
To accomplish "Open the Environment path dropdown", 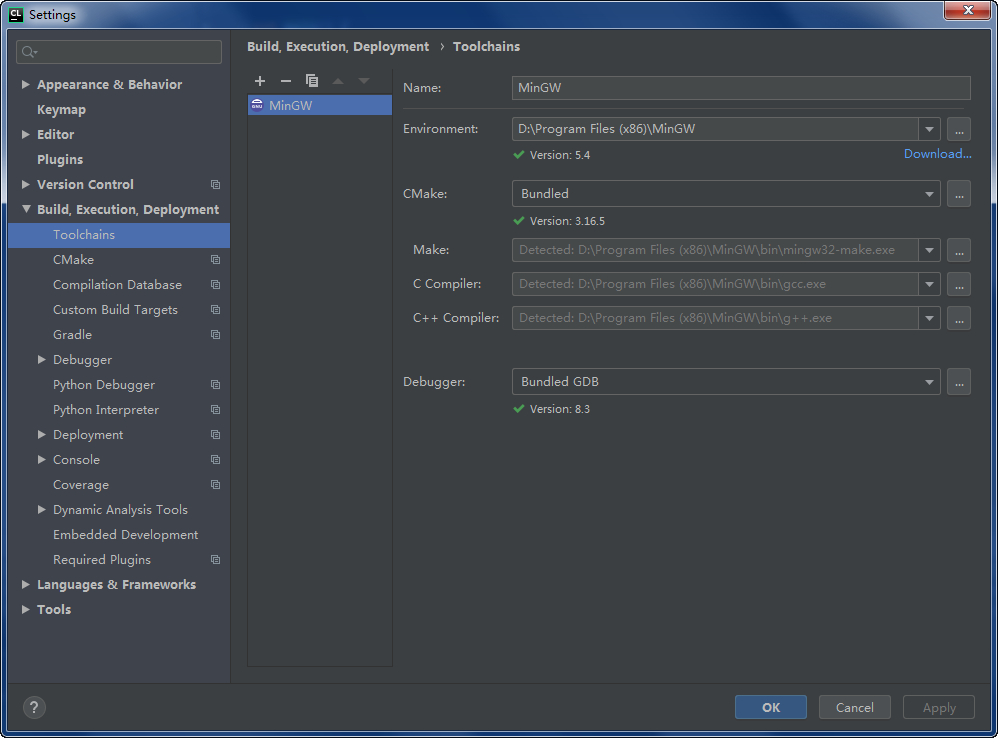I will 930,129.
